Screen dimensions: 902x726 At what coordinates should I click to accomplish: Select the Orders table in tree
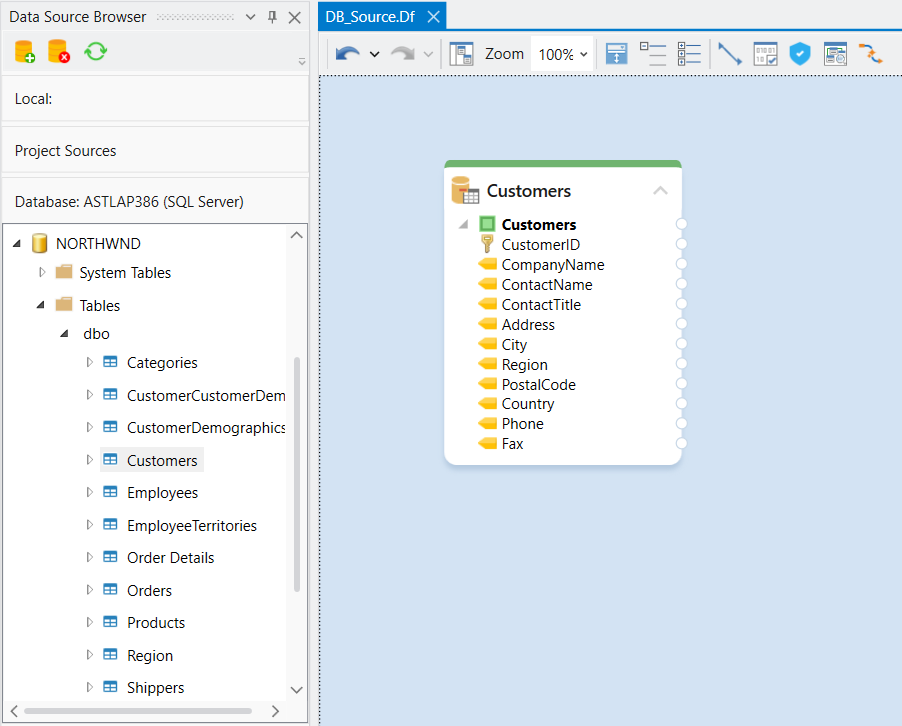coord(149,590)
